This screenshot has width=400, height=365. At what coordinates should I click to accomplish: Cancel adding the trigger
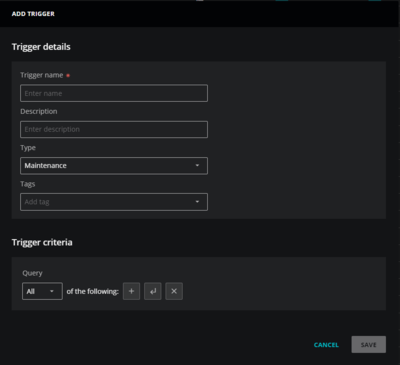point(326,345)
